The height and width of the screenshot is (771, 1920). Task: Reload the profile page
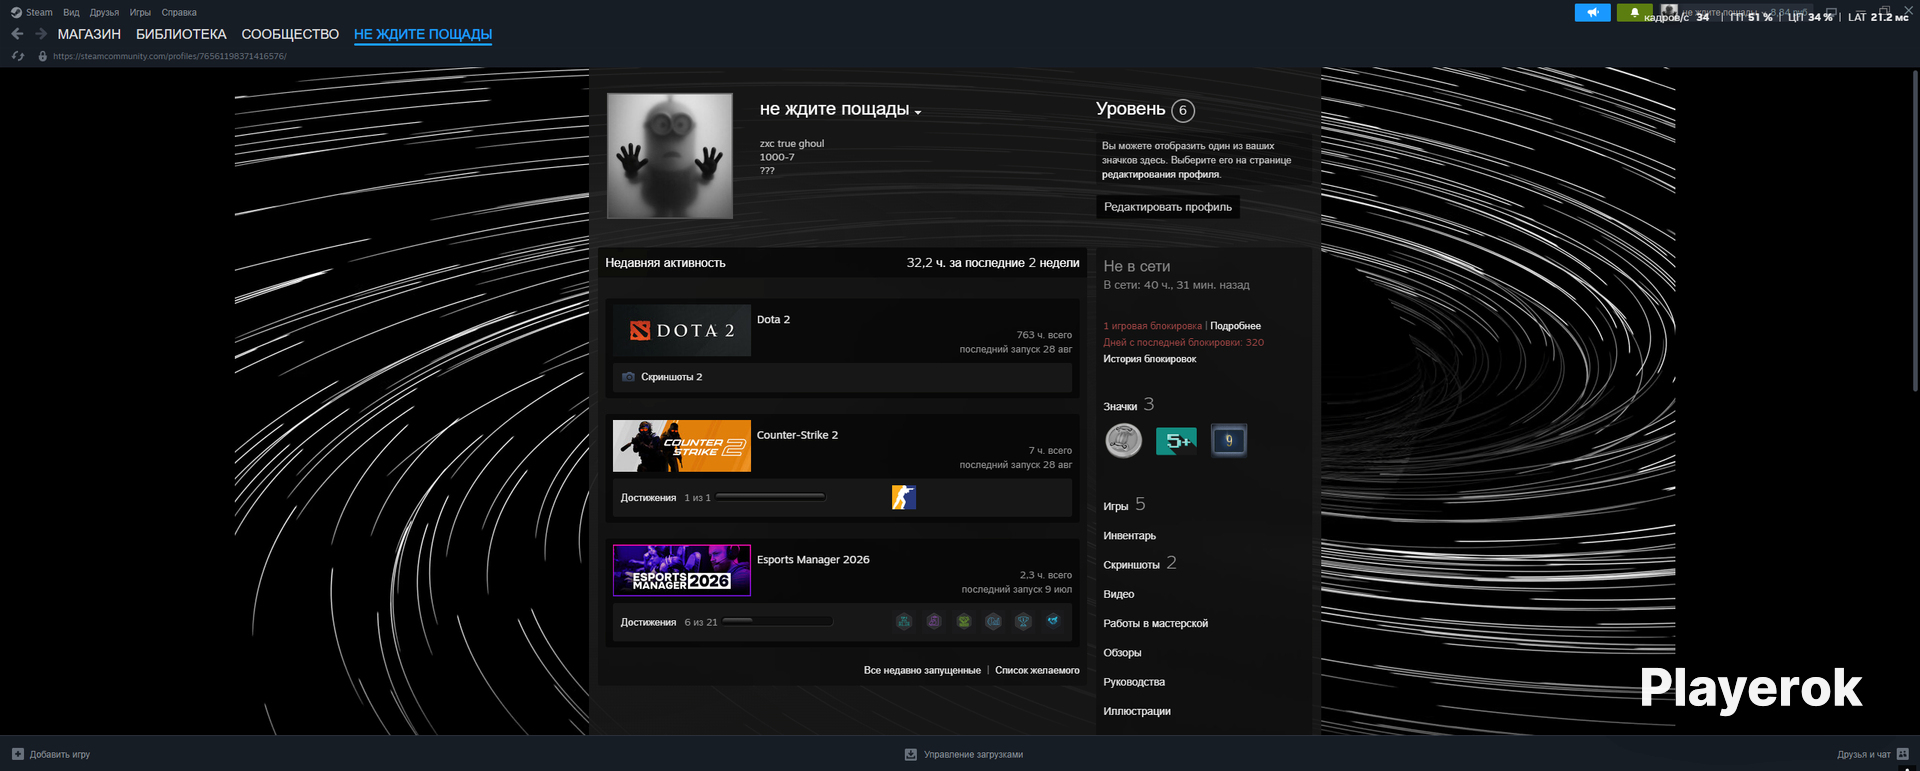click(x=18, y=56)
